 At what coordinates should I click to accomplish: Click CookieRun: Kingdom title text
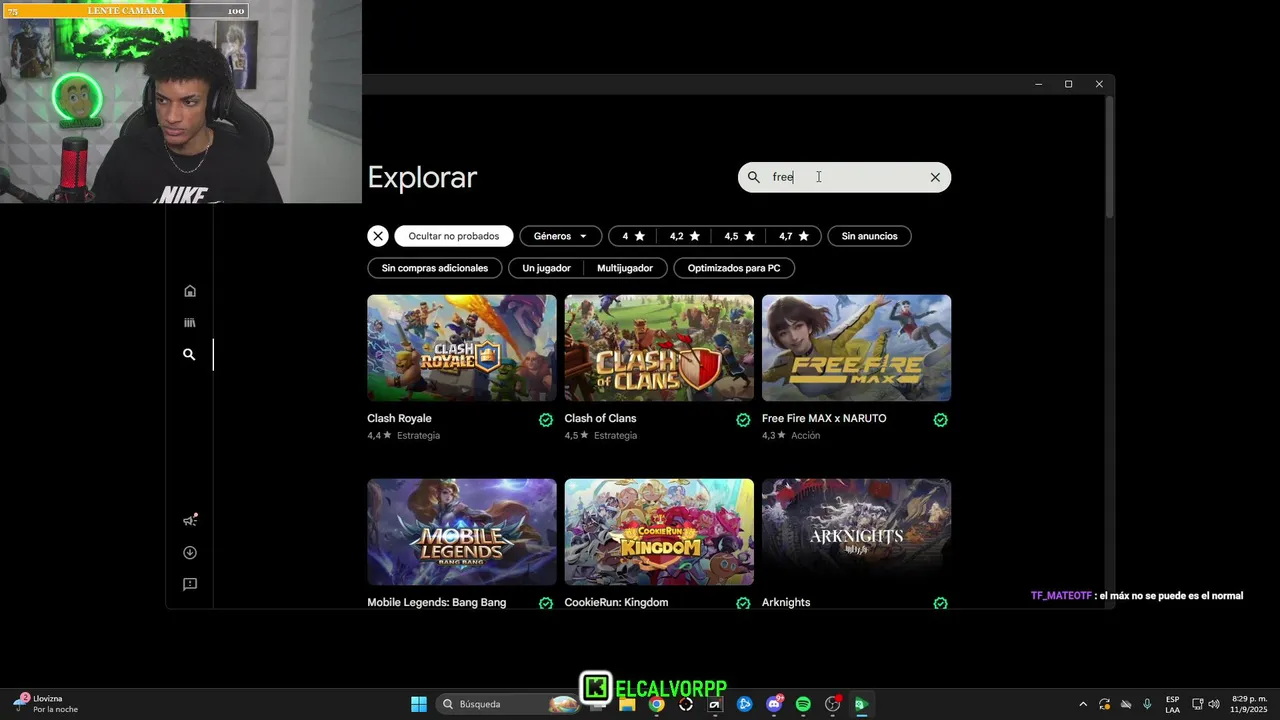[616, 602]
